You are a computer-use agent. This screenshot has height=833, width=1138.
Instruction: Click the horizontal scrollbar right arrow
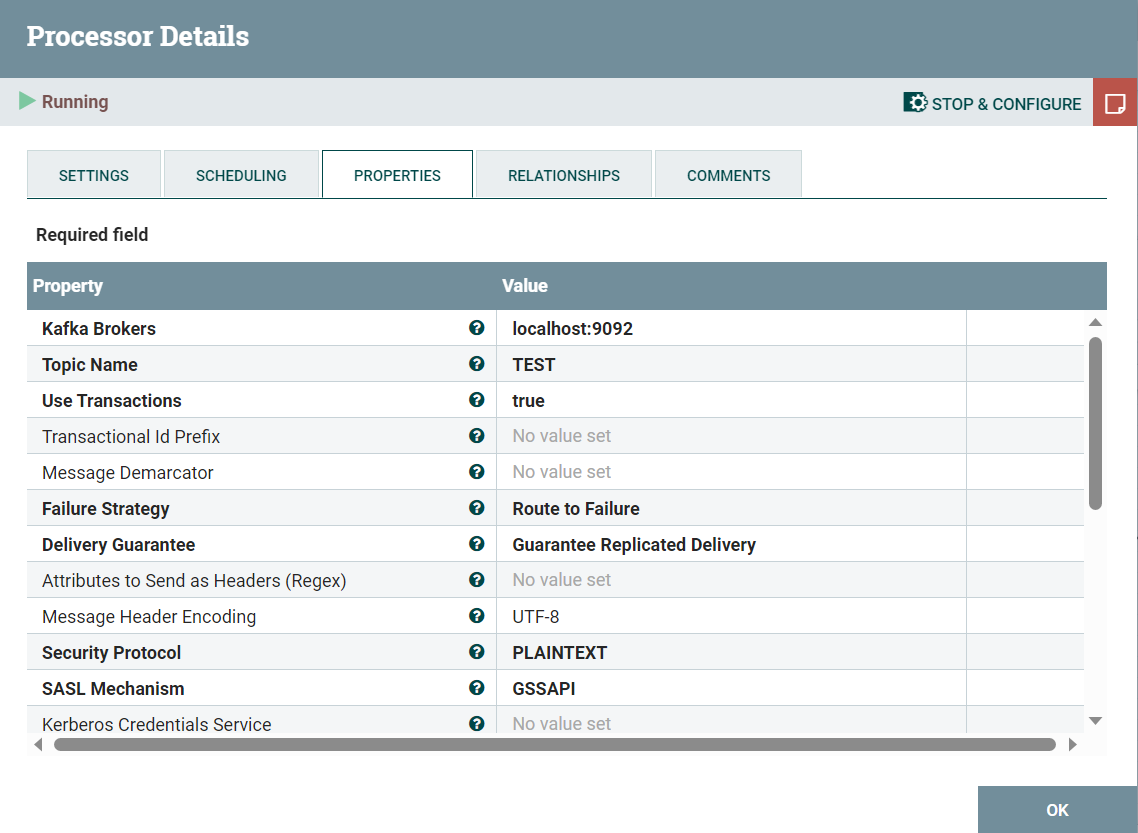(1073, 744)
